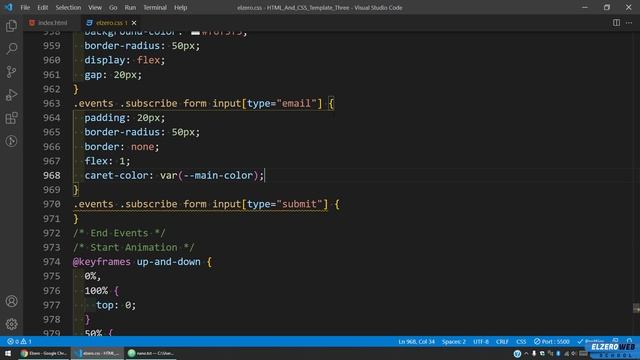640x360 pixels.
Task: Click 'top: 0;' on line 977
Action: [x=116, y=305]
